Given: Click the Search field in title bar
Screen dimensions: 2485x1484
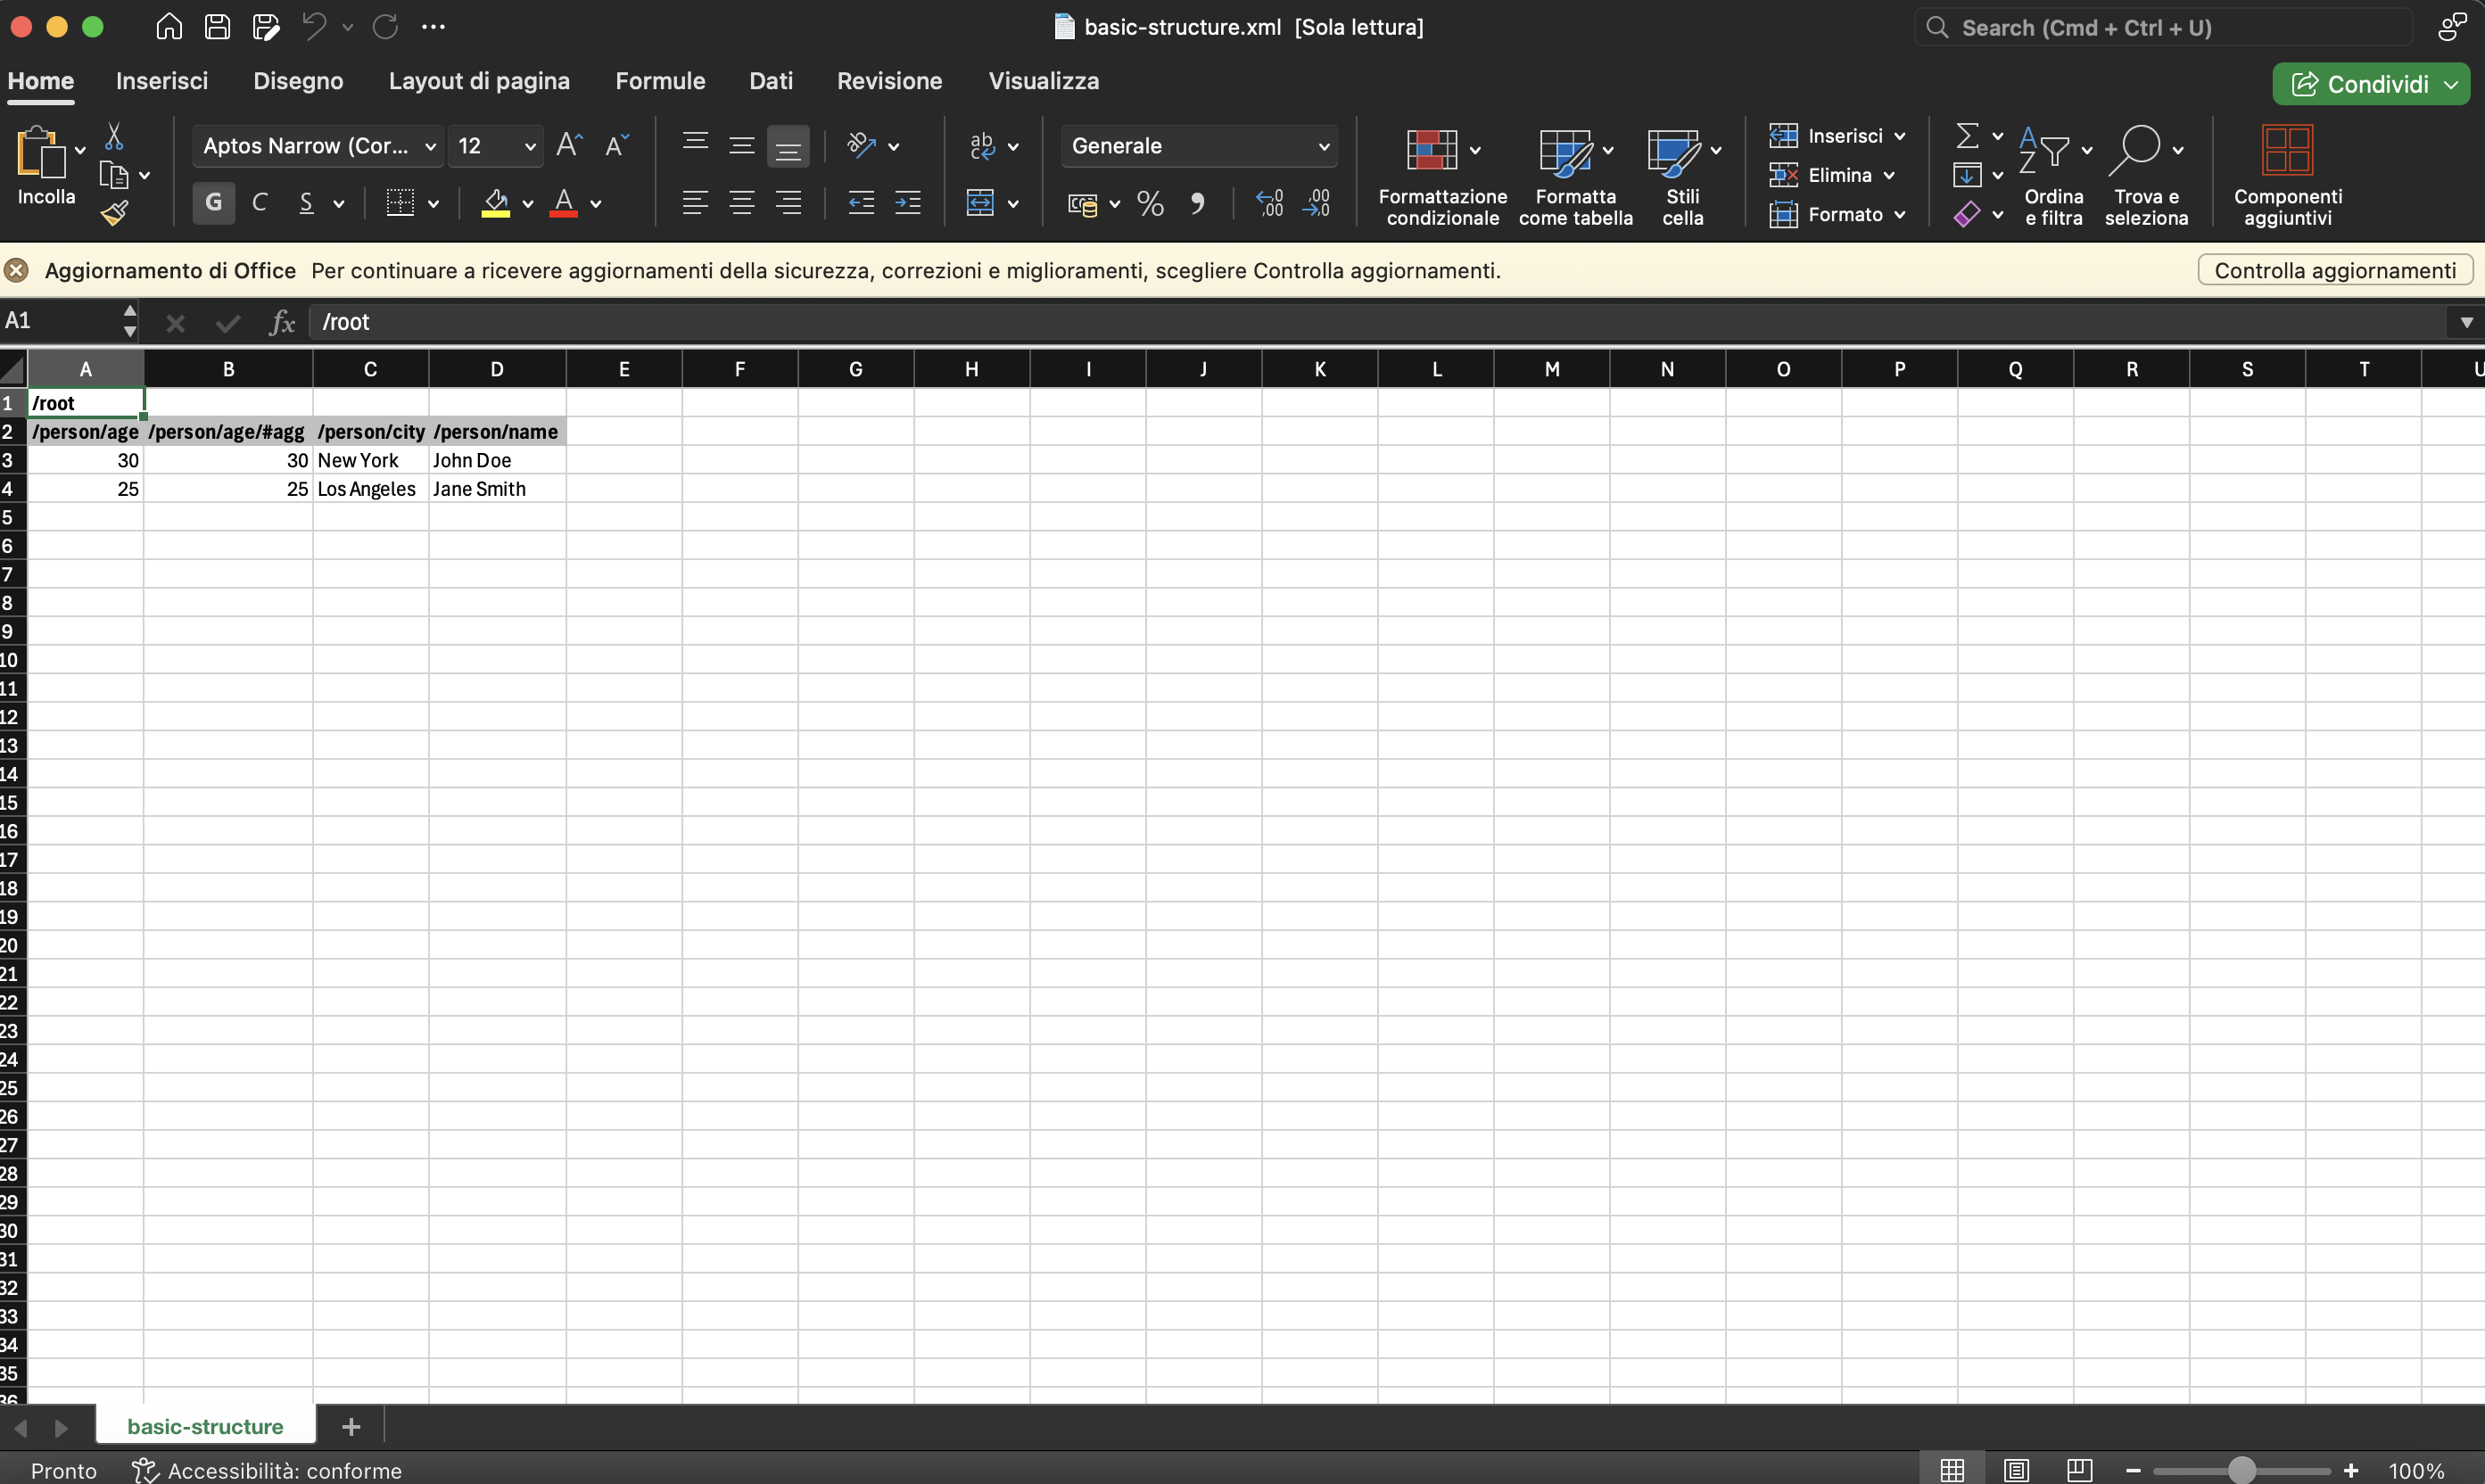Looking at the screenshot, I should [x=2163, y=28].
